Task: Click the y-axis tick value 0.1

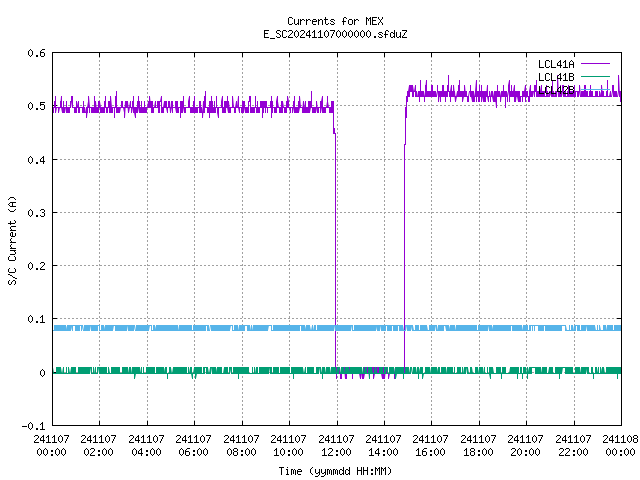Action: 36,319
